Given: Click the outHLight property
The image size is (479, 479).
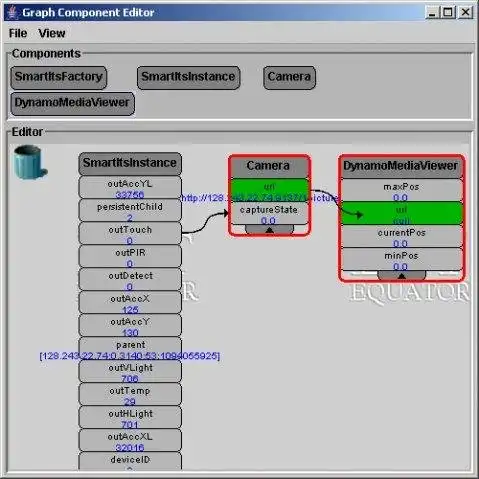Looking at the screenshot, I should (x=130, y=418).
